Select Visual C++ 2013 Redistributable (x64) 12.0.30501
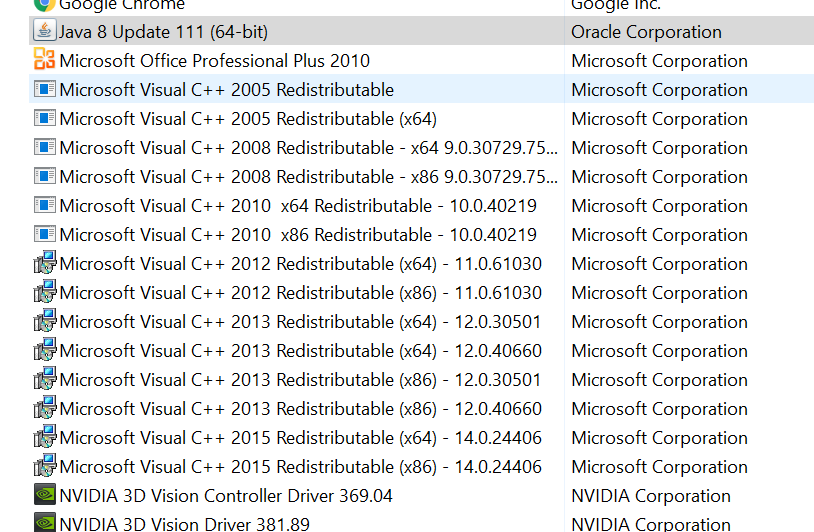814x532 pixels. pos(300,322)
